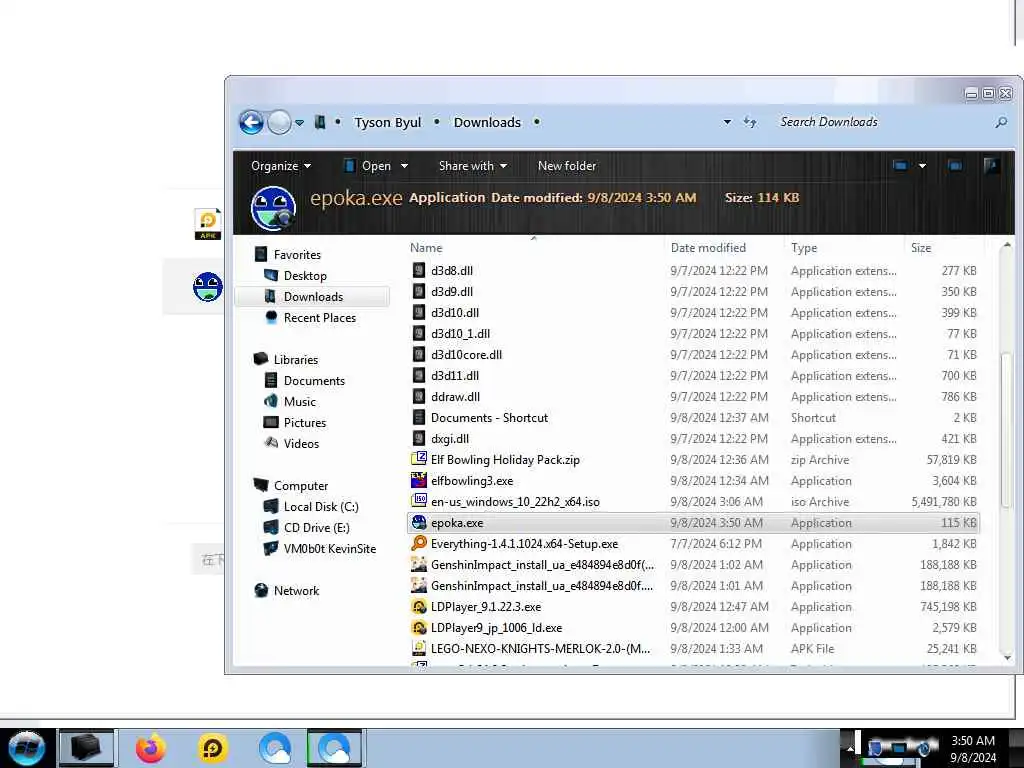Screen dimensions: 1024x768
Task: Select LEGO-NEXO-KNIGHTS-MERLOK APK file icon
Action: click(419, 648)
